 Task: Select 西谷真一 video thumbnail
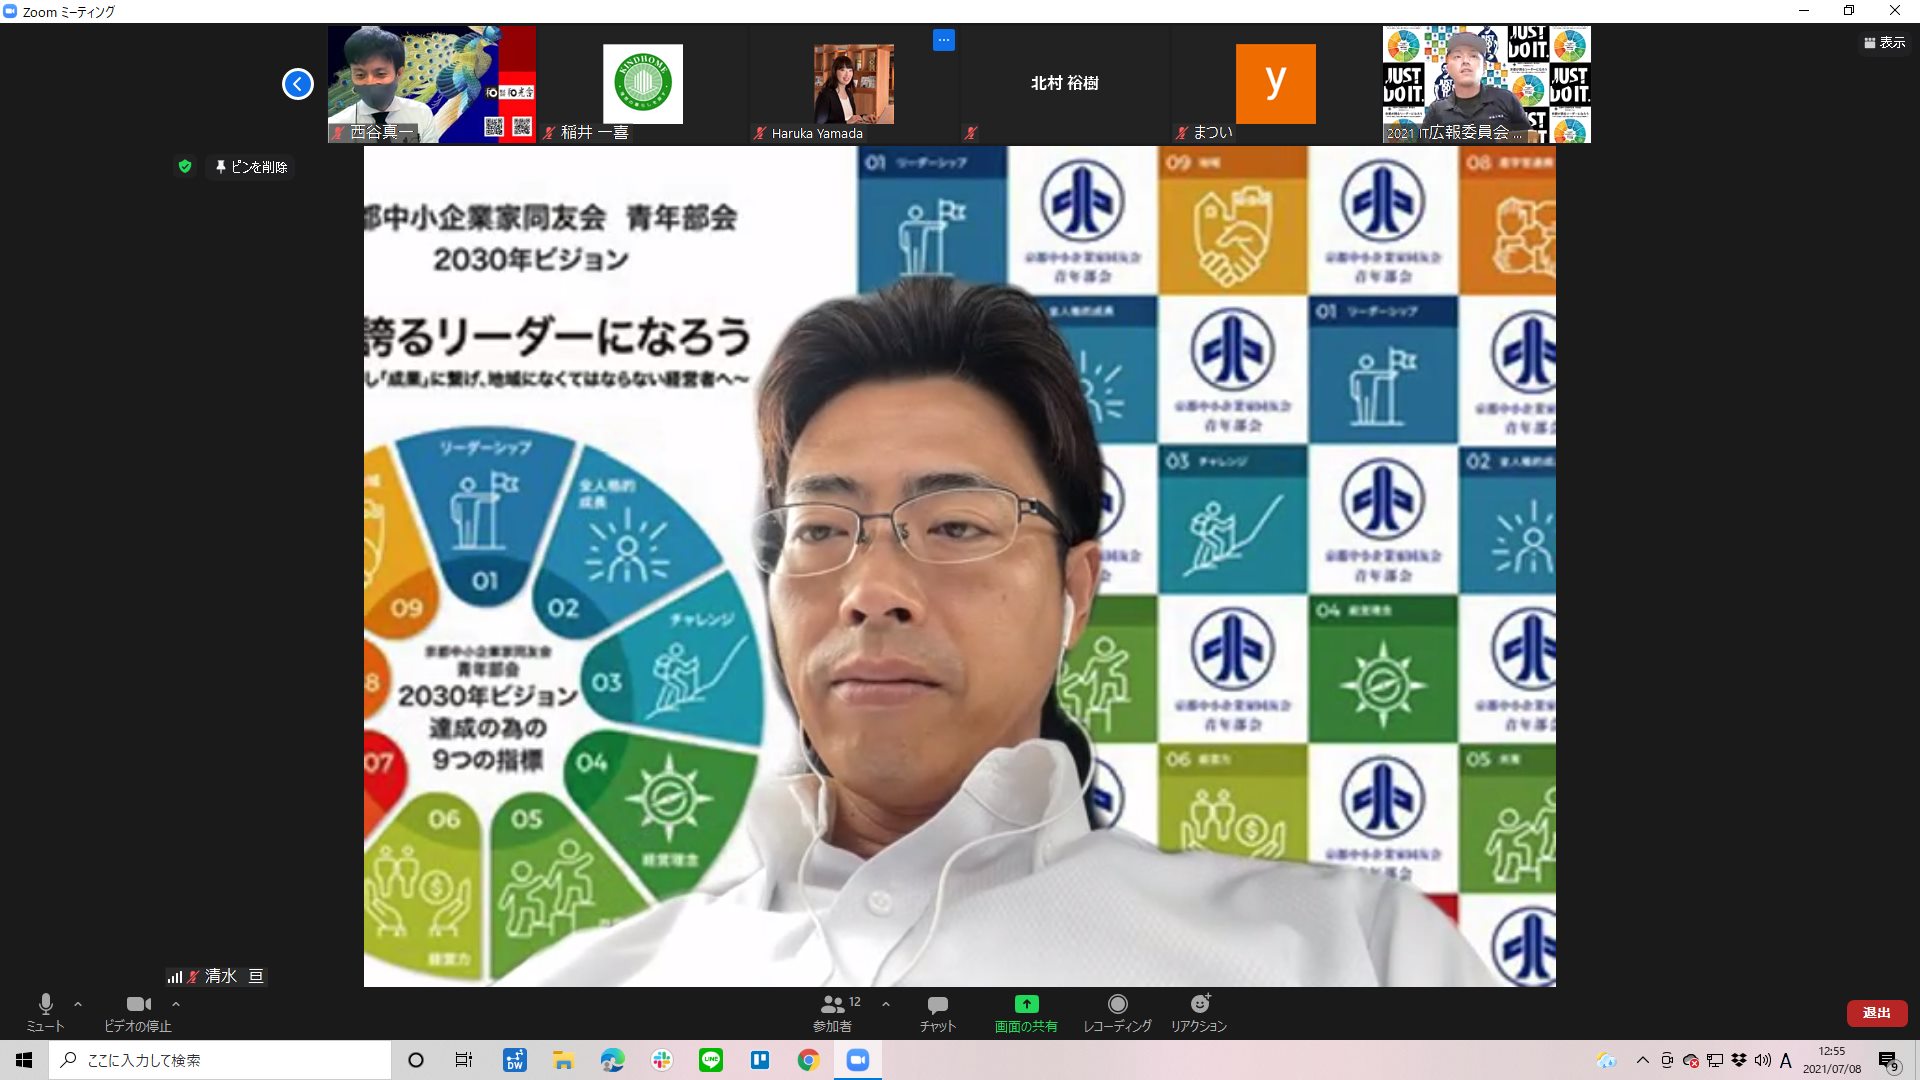[432, 84]
